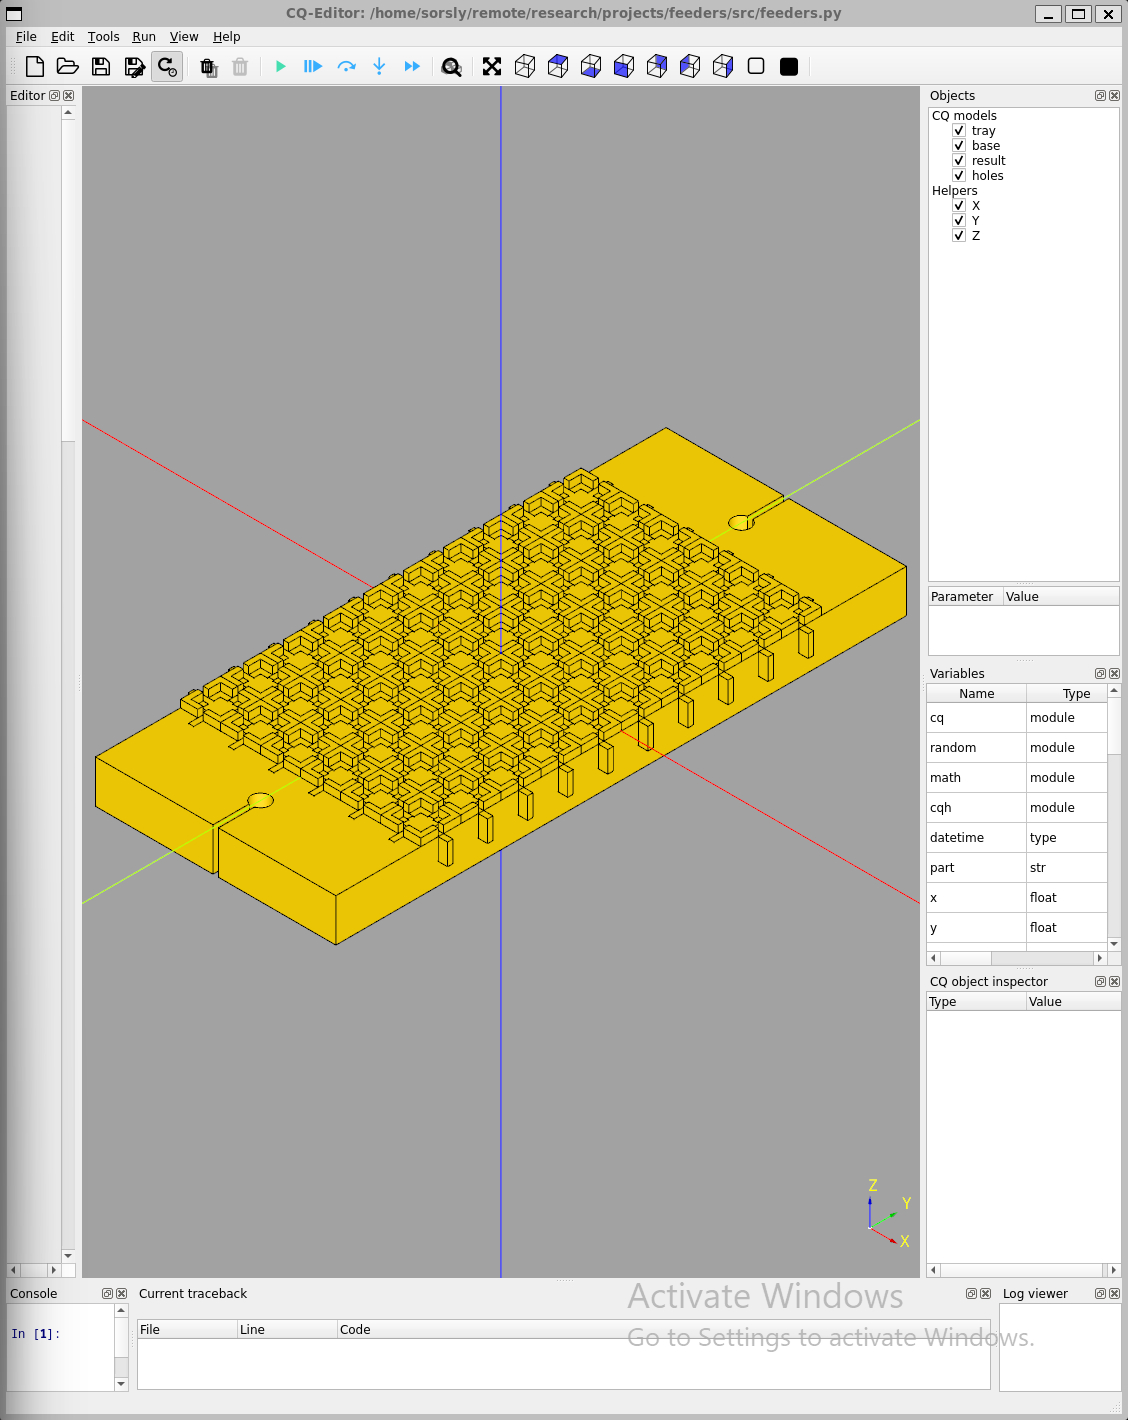Open the Tools menu
Image resolution: width=1128 pixels, height=1420 pixels.
[104, 37]
